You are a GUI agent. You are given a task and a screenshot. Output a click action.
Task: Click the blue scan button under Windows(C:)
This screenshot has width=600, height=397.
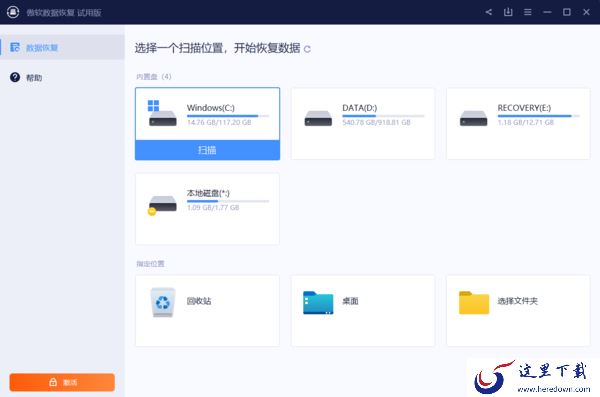point(207,150)
